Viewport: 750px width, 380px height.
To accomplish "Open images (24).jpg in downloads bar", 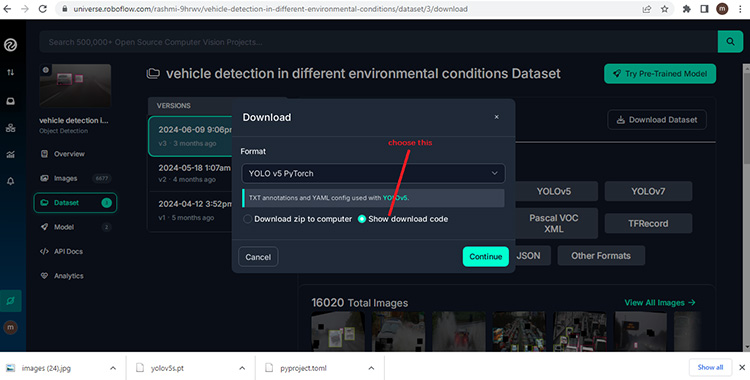I will [x=46, y=368].
